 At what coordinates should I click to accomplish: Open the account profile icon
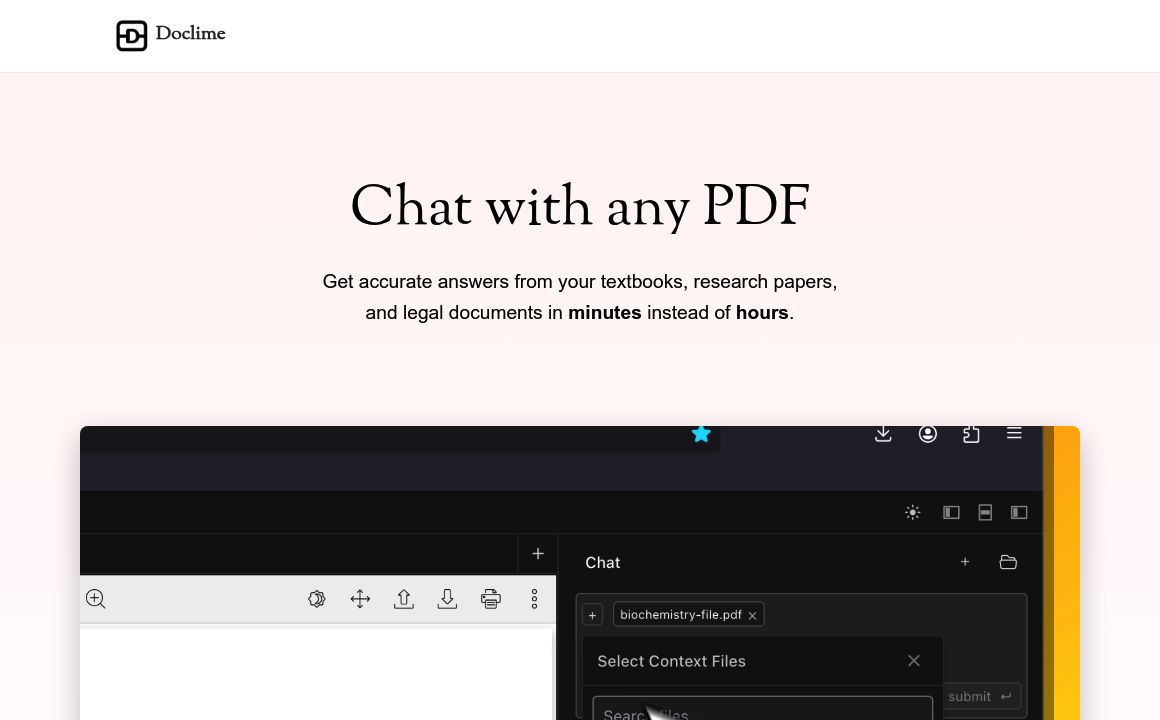coord(928,434)
